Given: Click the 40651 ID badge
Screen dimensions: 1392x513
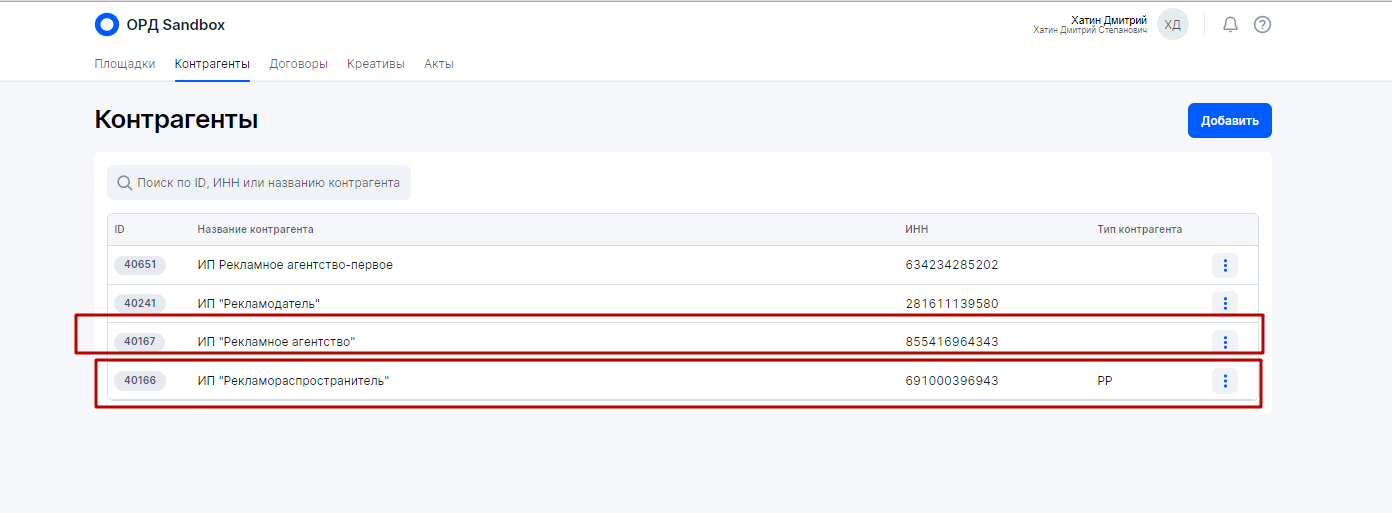Looking at the screenshot, I should 139,266.
